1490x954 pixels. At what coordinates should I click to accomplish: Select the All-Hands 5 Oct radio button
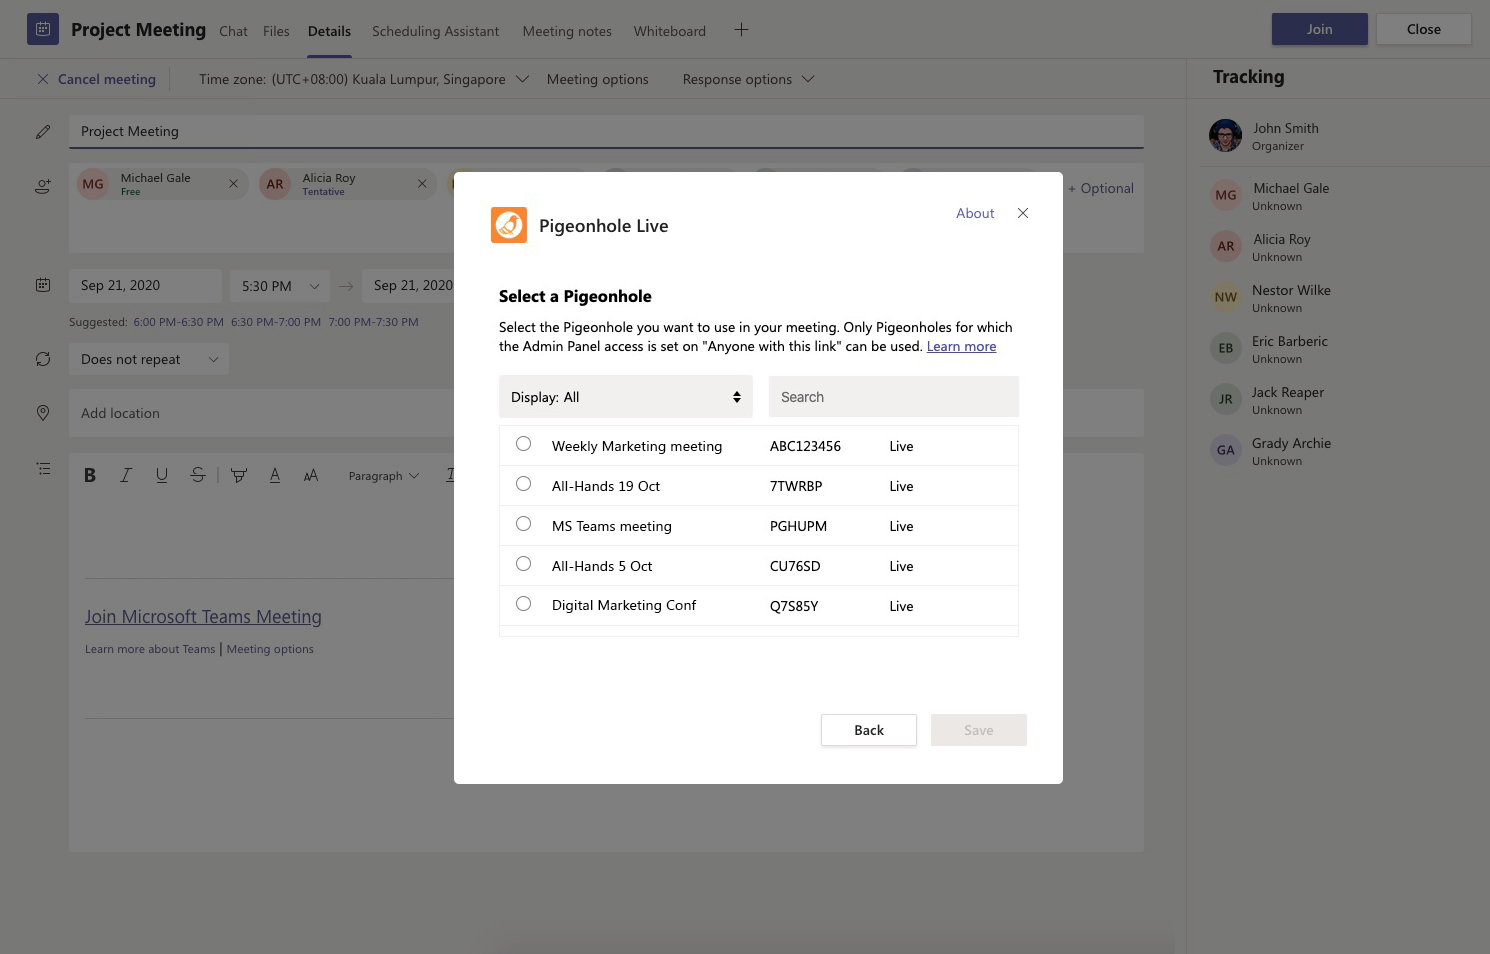coord(523,564)
